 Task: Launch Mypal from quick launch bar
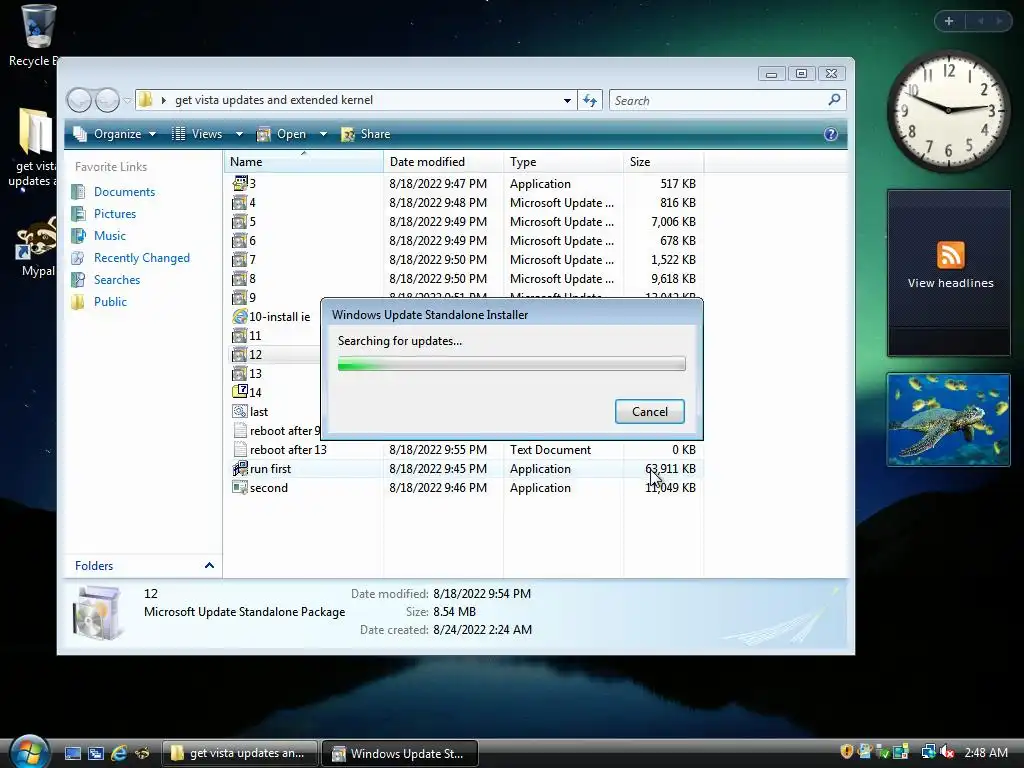point(141,753)
